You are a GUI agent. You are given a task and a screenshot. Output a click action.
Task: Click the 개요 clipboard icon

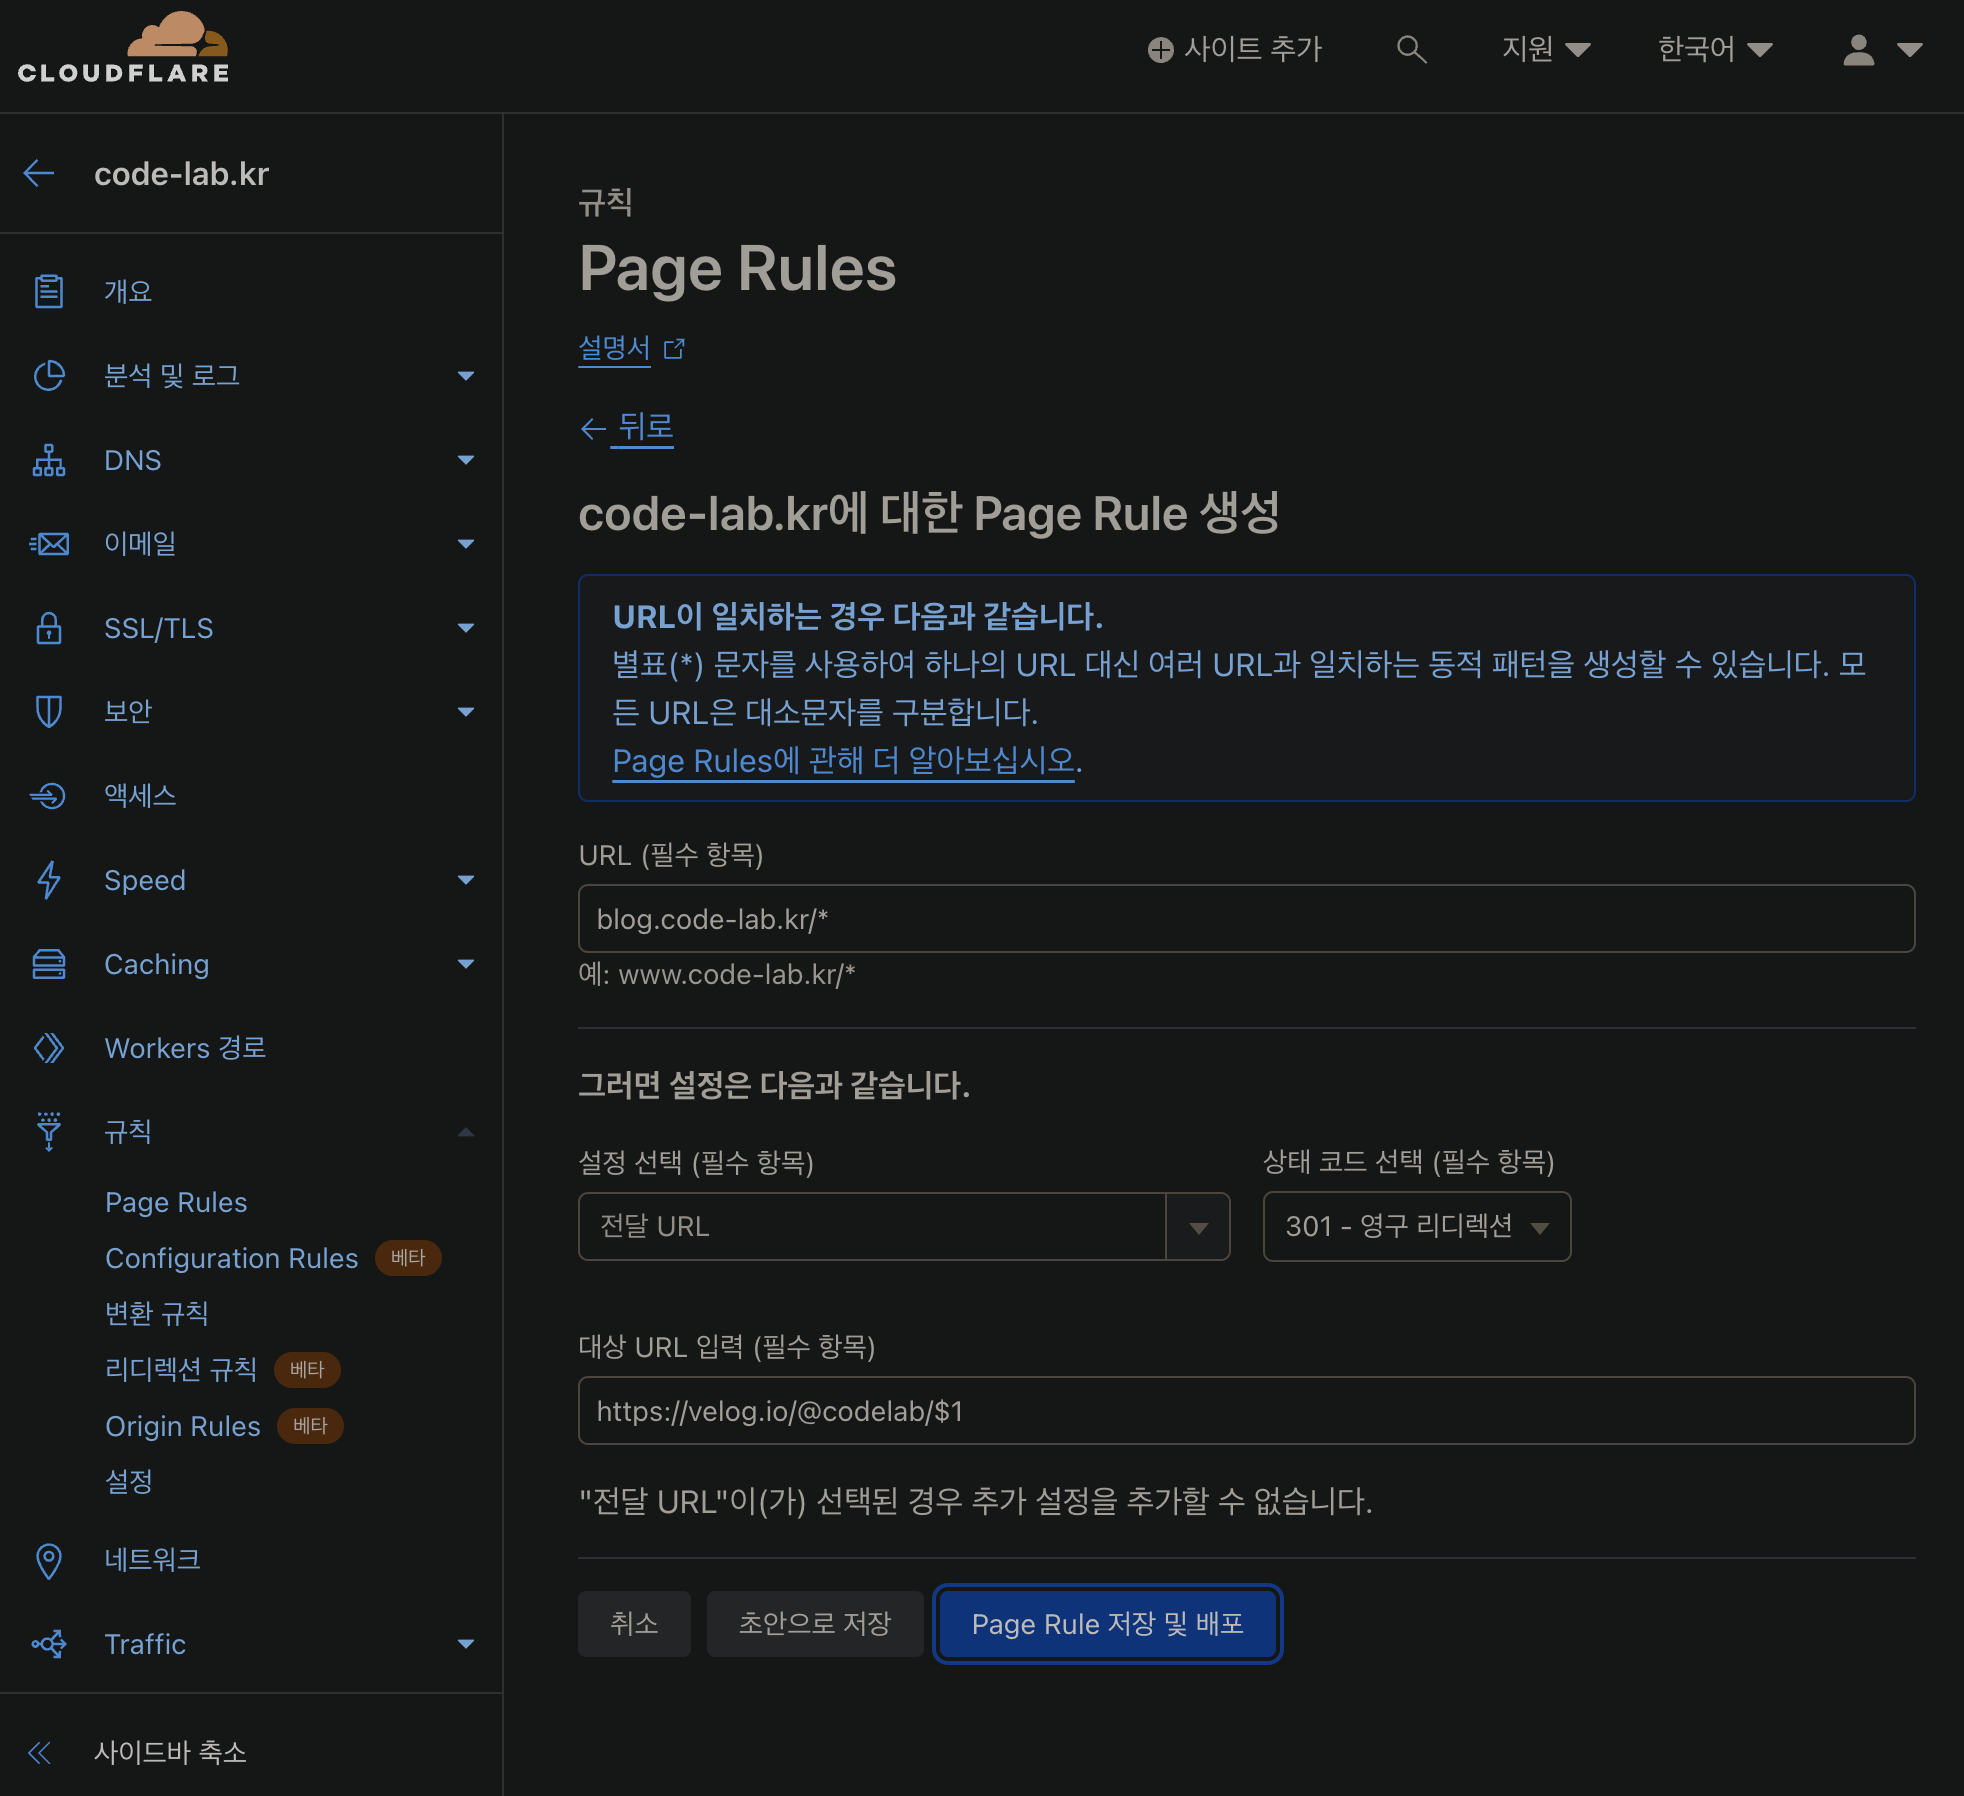click(49, 291)
